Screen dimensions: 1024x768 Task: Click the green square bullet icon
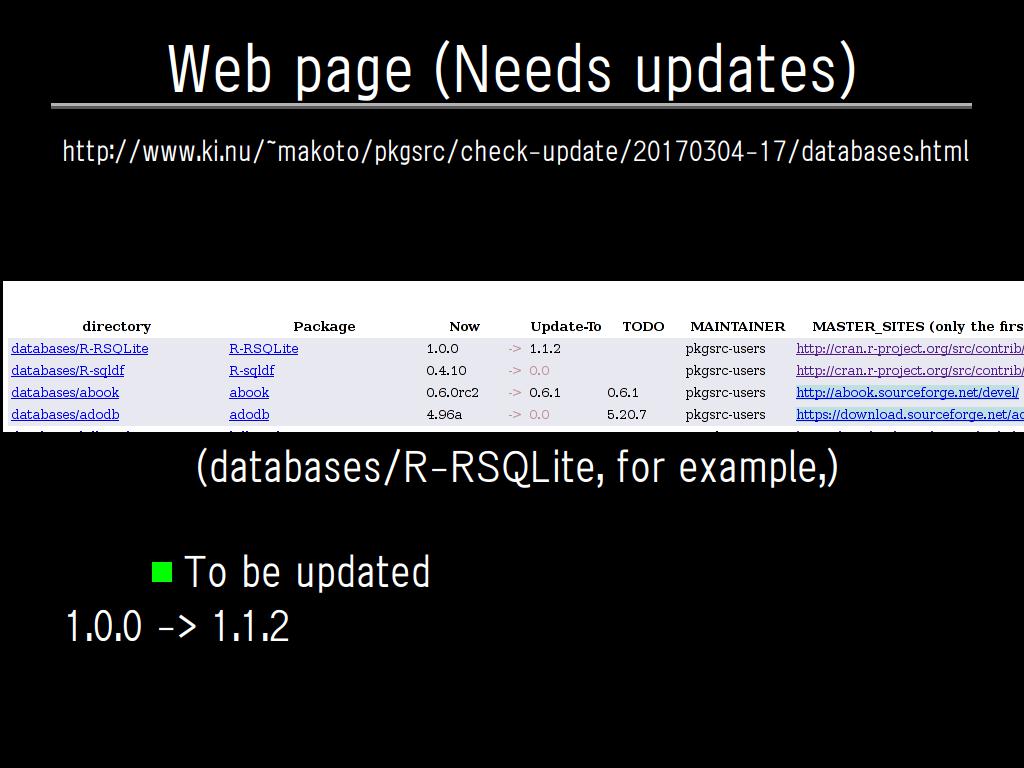pos(162,572)
